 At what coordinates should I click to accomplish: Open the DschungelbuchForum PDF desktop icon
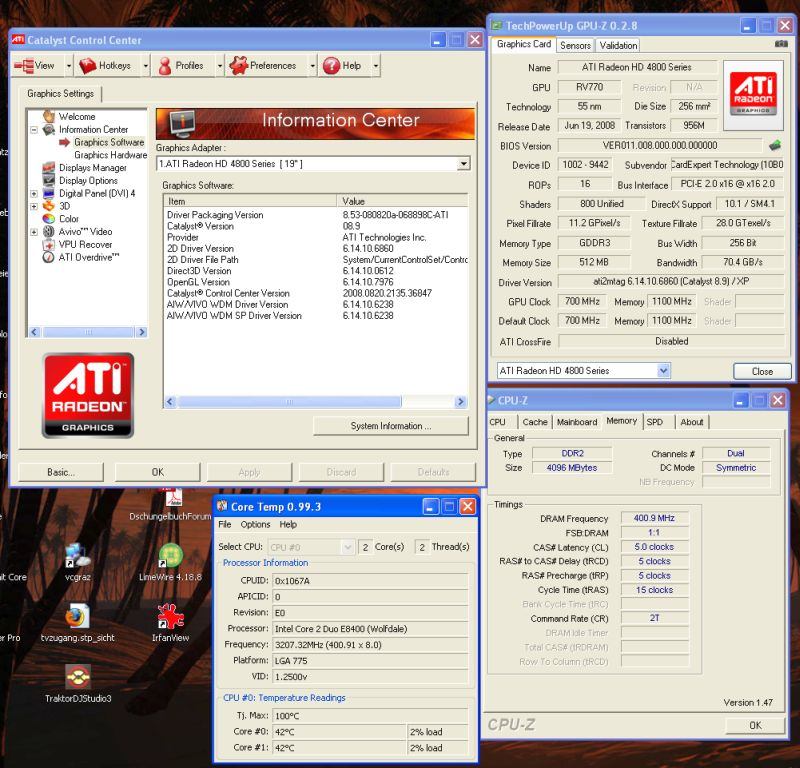coord(170,505)
